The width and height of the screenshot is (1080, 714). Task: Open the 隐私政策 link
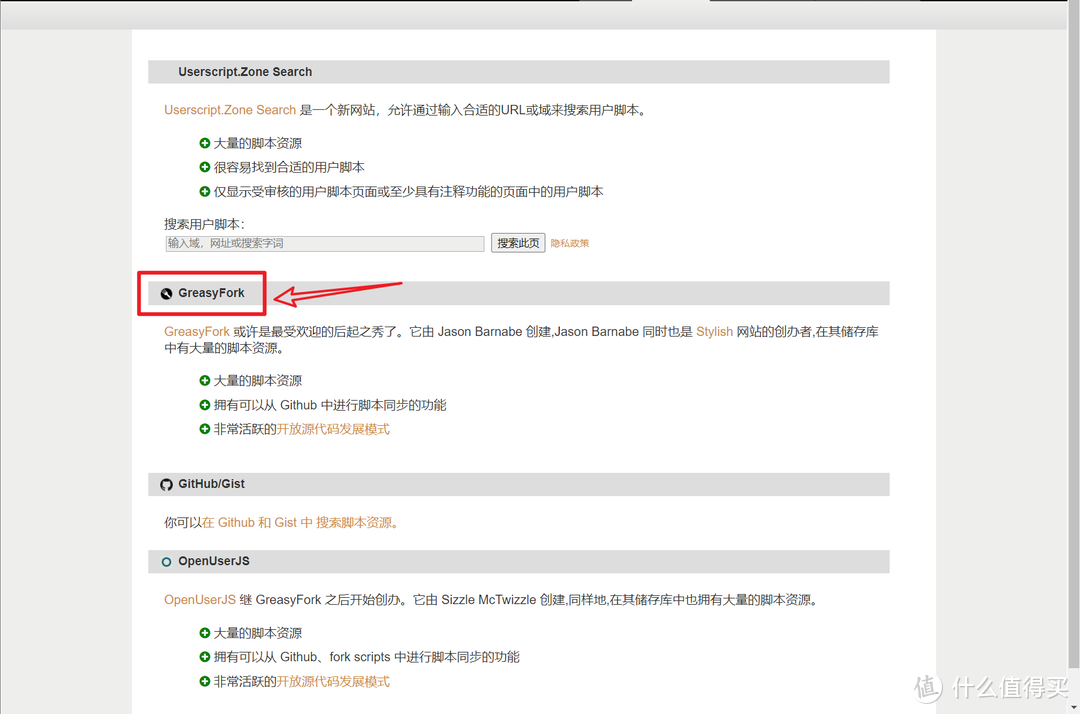click(x=570, y=243)
